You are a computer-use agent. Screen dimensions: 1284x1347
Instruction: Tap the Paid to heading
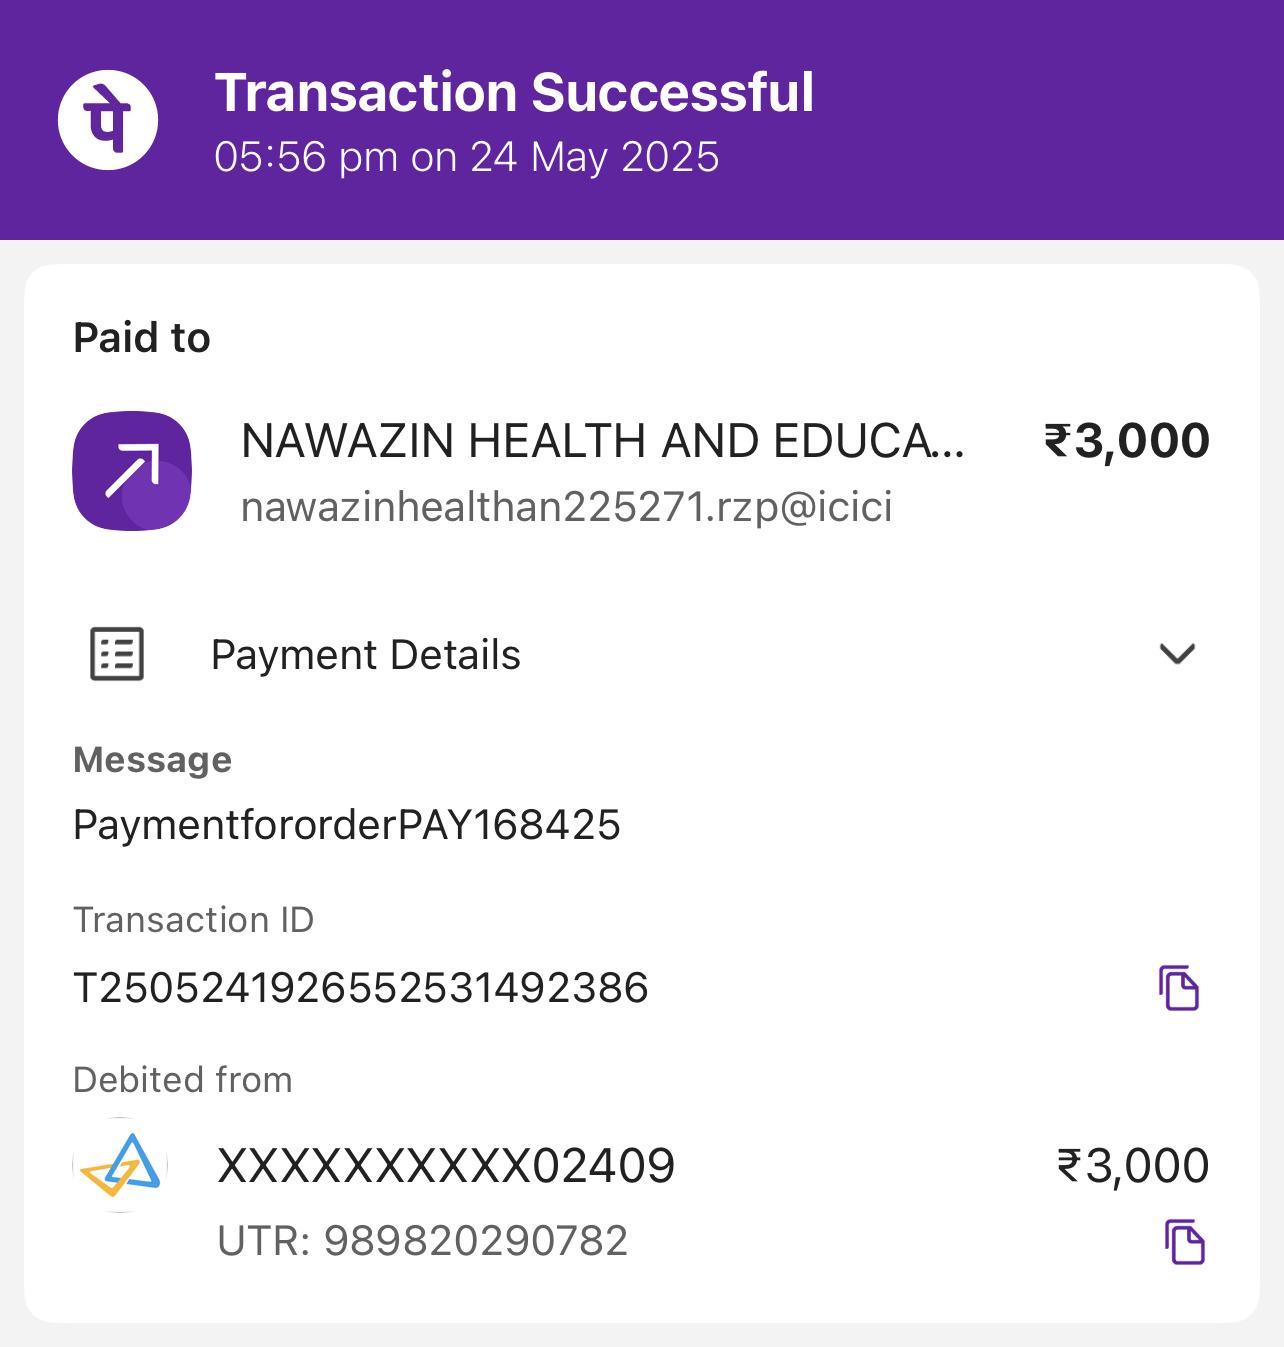click(142, 338)
